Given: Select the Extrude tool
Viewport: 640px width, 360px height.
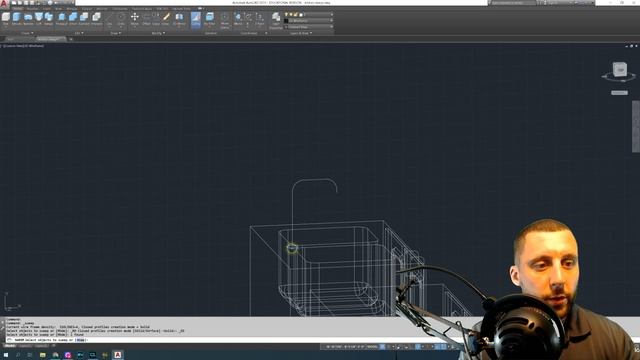Looking at the screenshot, I should 17,18.
